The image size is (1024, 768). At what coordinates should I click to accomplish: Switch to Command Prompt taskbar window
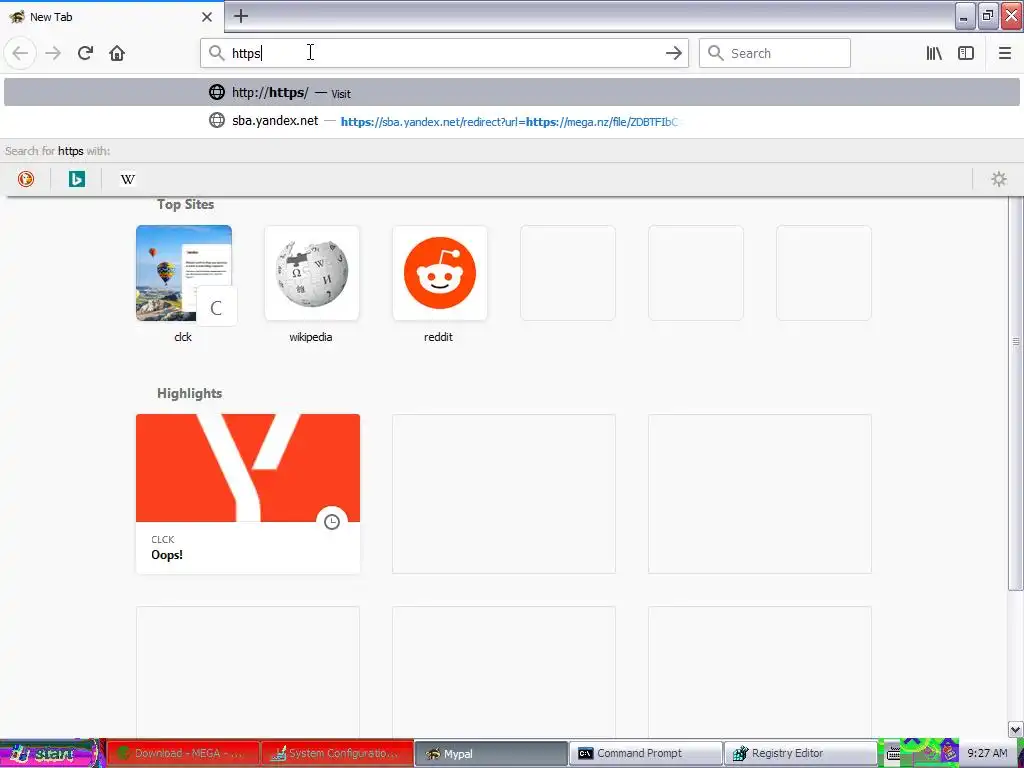[x=646, y=754]
